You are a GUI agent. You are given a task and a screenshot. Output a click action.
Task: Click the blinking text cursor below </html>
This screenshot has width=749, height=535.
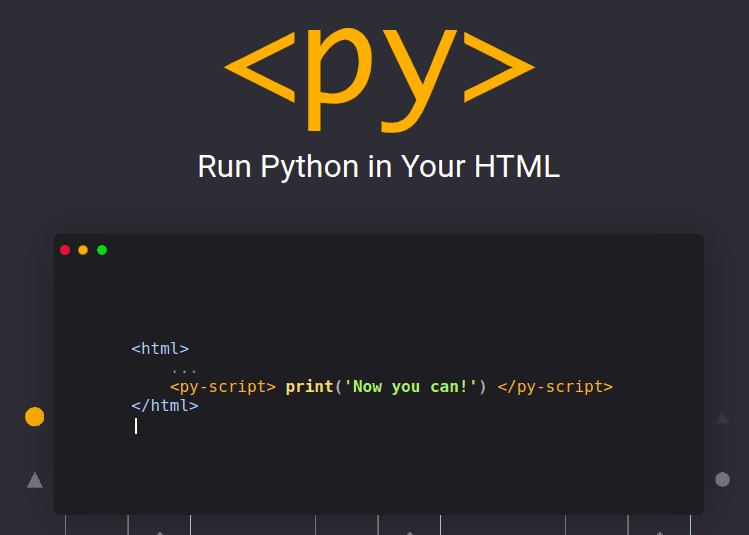pos(136,426)
